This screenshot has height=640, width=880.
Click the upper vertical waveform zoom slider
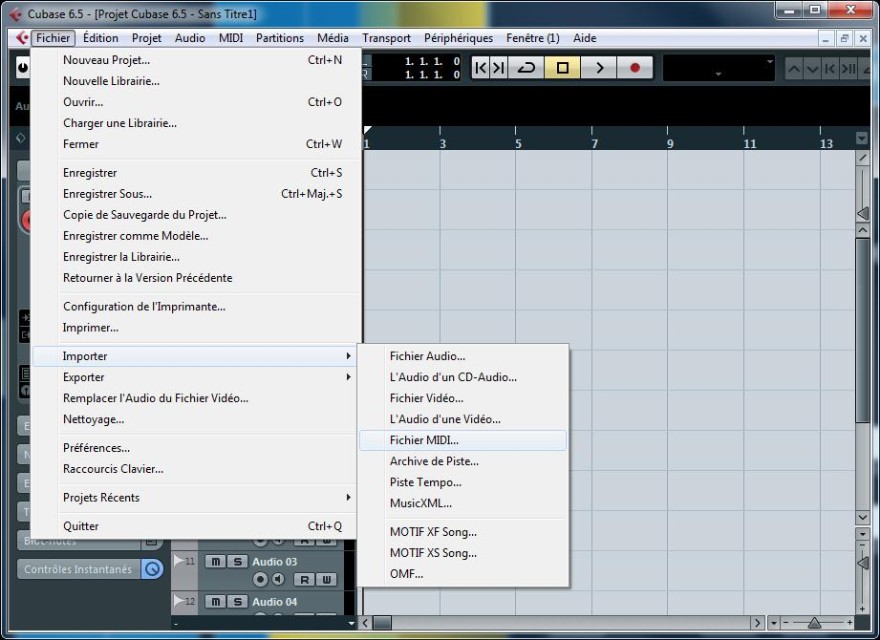[x=863, y=213]
